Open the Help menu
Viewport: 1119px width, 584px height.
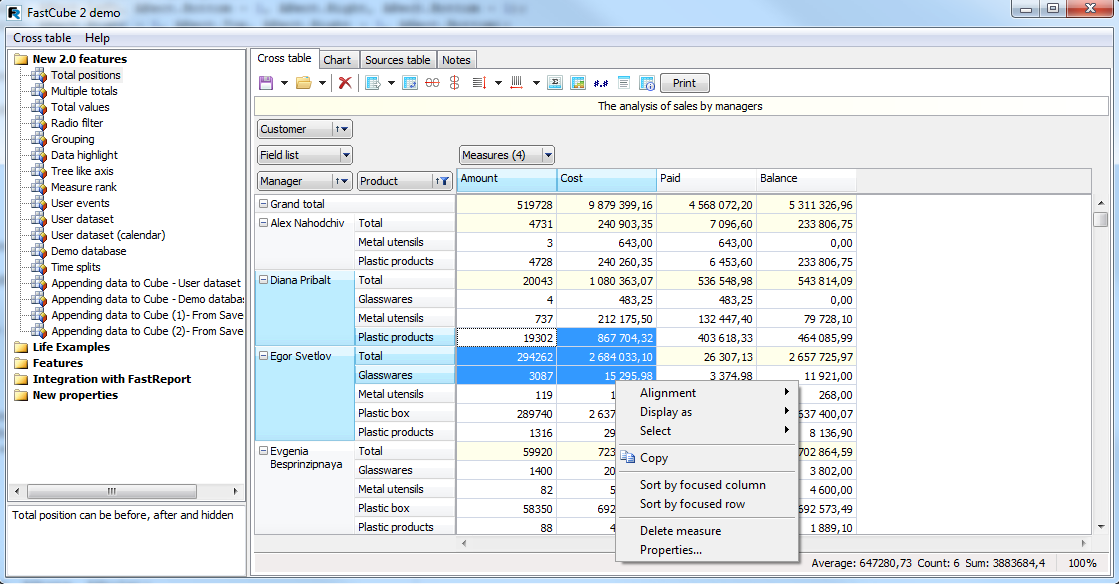[x=97, y=38]
